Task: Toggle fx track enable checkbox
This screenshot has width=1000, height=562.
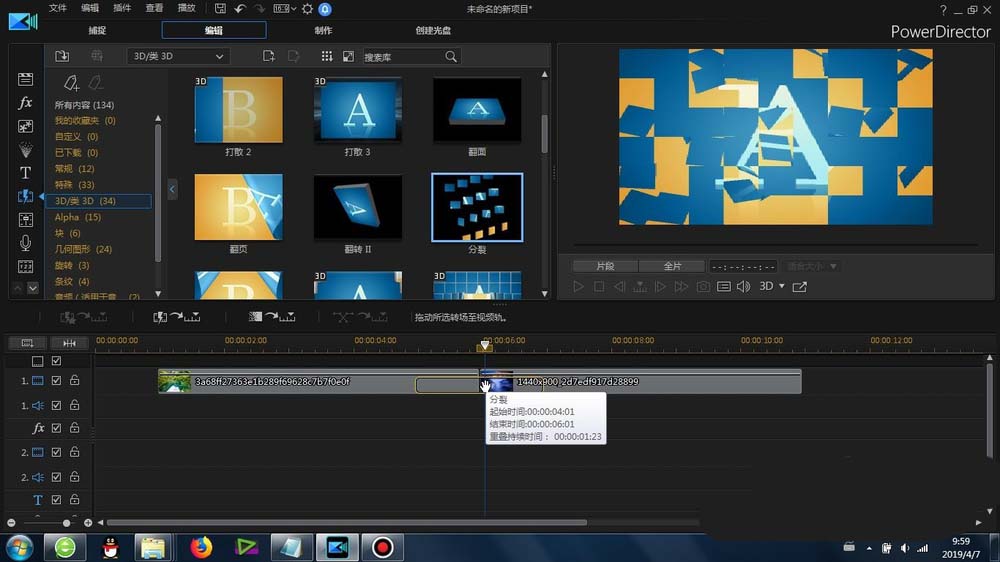Action: coord(56,428)
